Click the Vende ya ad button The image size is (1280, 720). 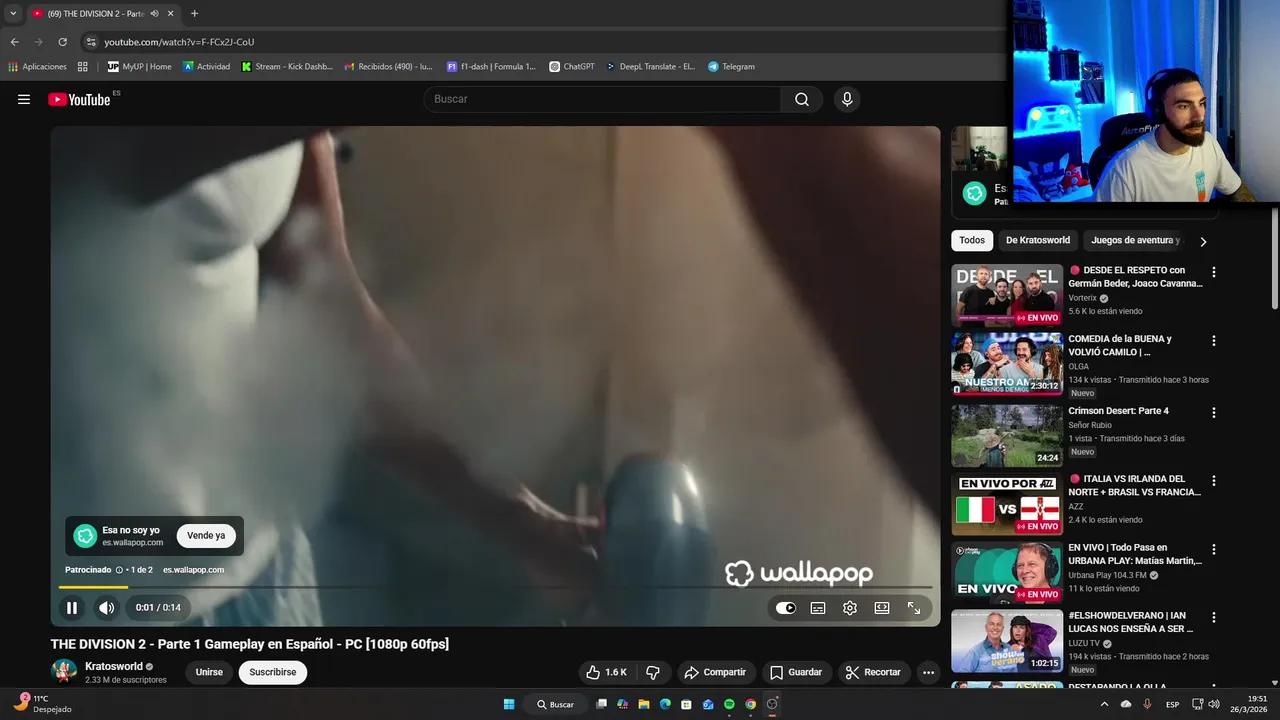[x=206, y=536]
